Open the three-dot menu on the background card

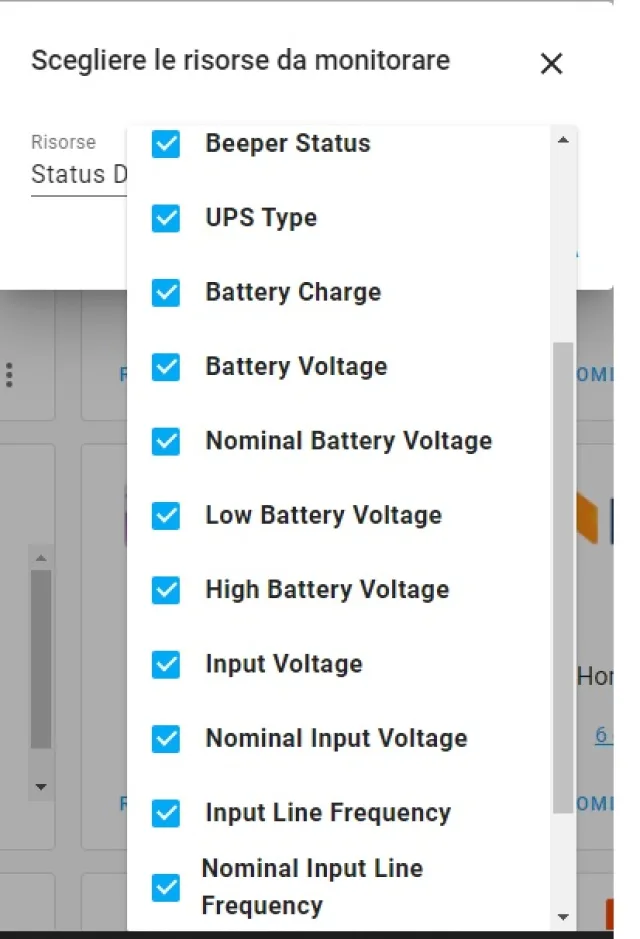pos(10,375)
